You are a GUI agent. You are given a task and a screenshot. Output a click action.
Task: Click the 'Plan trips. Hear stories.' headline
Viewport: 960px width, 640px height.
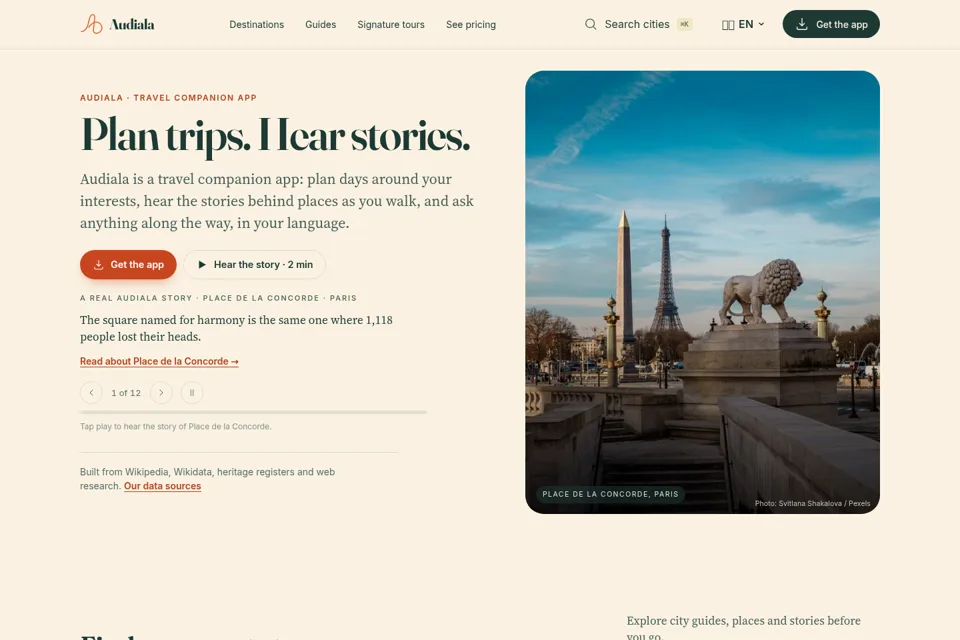click(275, 136)
